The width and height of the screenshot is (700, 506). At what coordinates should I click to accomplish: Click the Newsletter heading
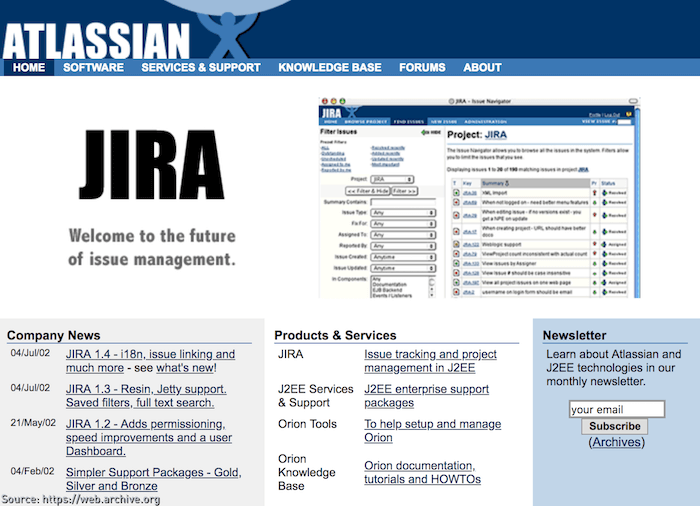coord(575,335)
